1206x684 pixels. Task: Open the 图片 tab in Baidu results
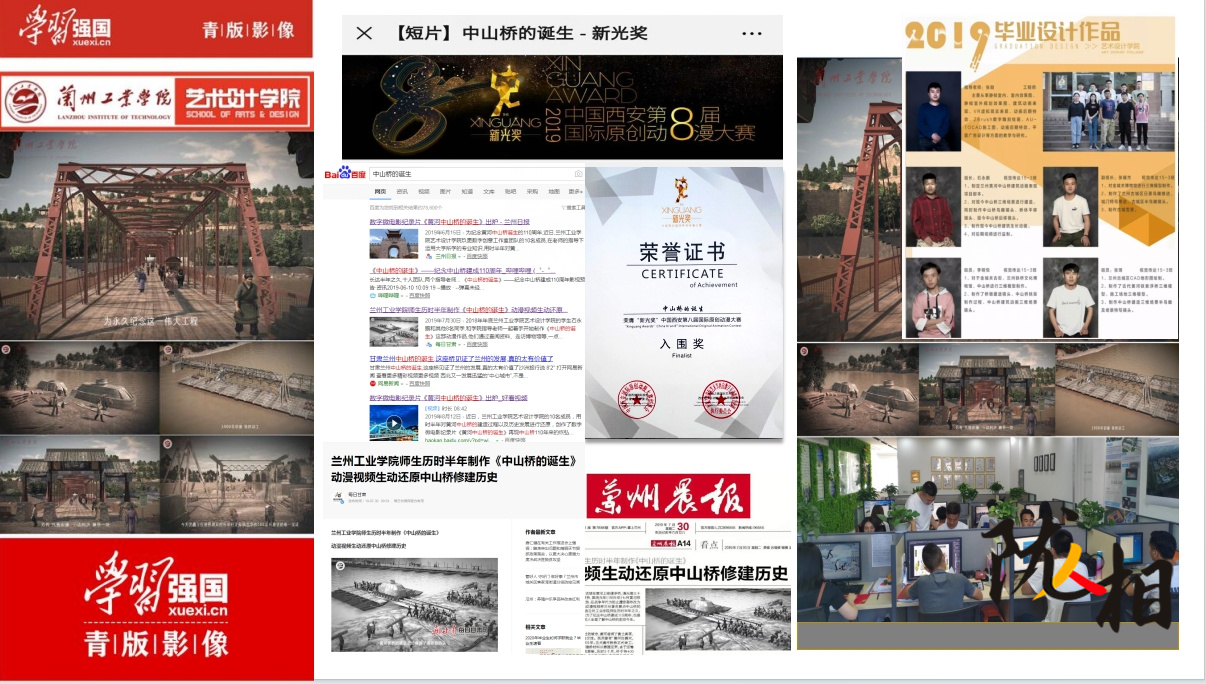(446, 191)
